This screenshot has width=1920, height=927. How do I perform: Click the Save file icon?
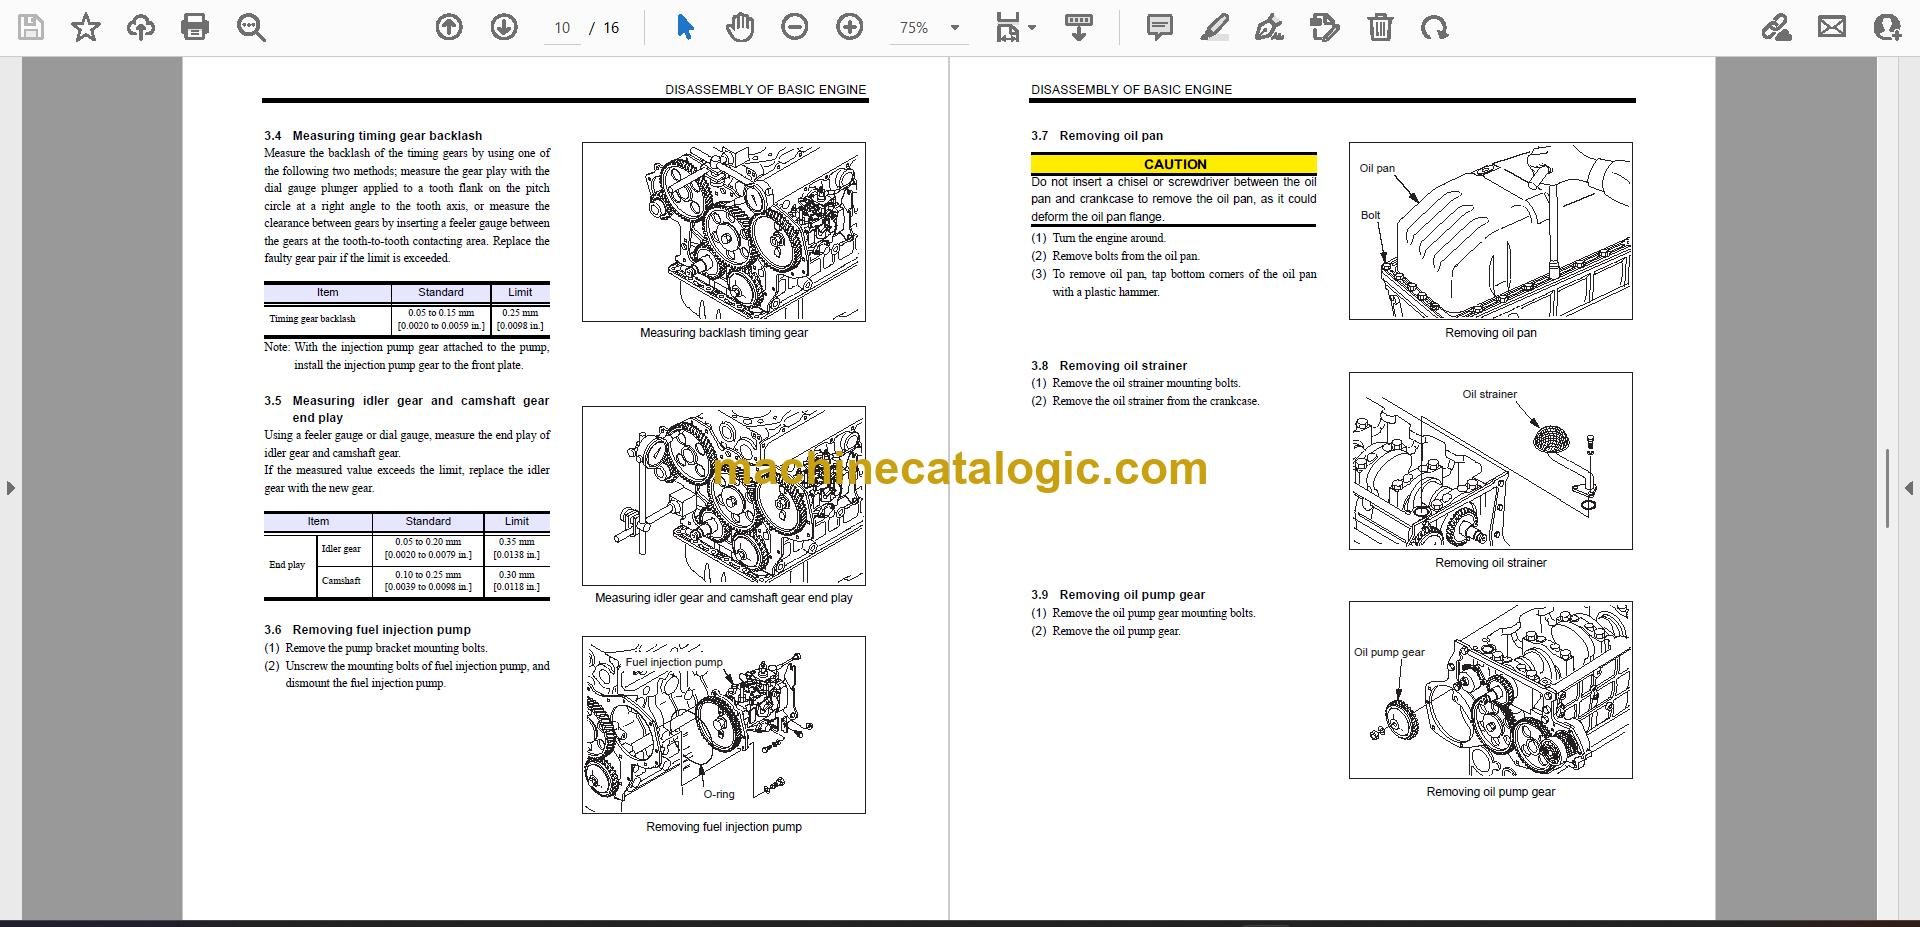tap(31, 27)
